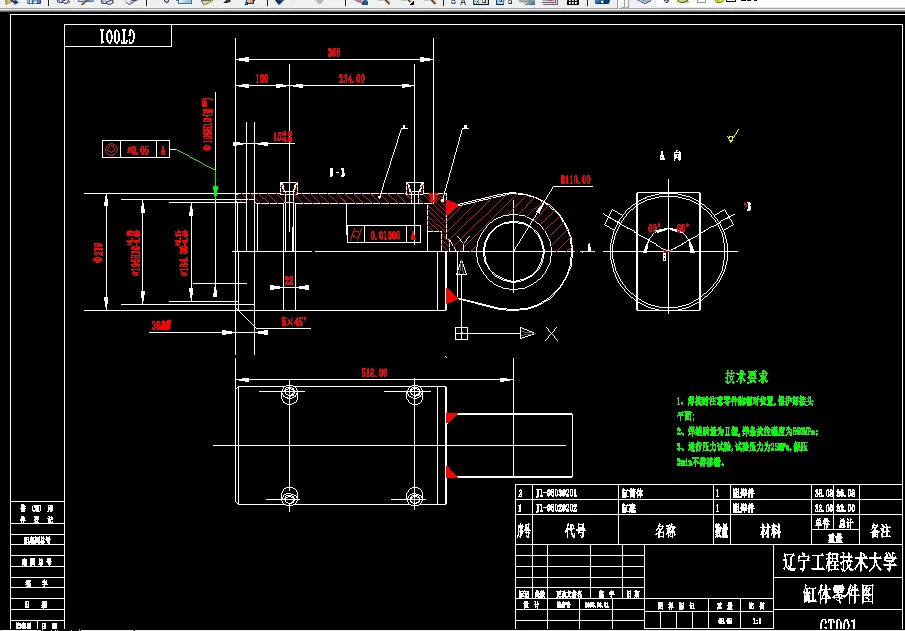This screenshot has width=905, height=631.
Task: Select the bottom-left bolt hole in bottom view
Action: tap(289, 496)
